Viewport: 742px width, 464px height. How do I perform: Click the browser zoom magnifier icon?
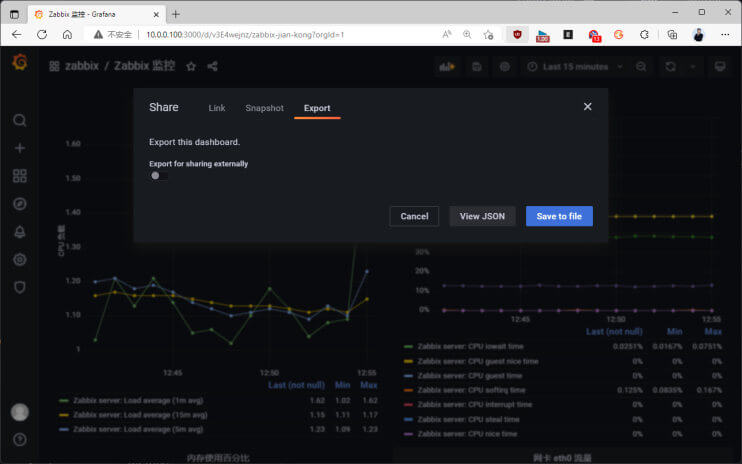[467, 35]
